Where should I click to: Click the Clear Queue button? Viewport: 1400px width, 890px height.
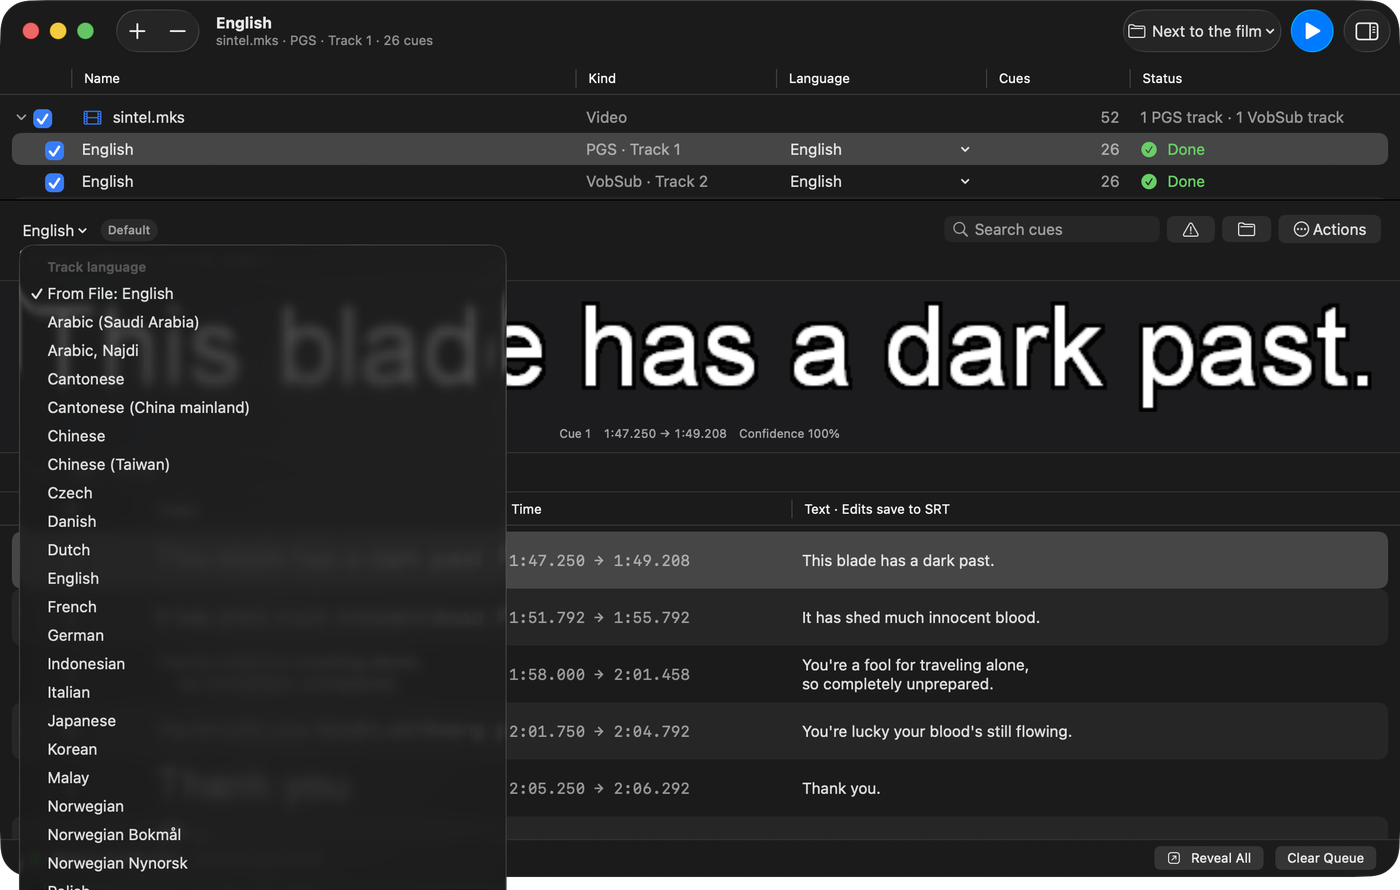1325,858
